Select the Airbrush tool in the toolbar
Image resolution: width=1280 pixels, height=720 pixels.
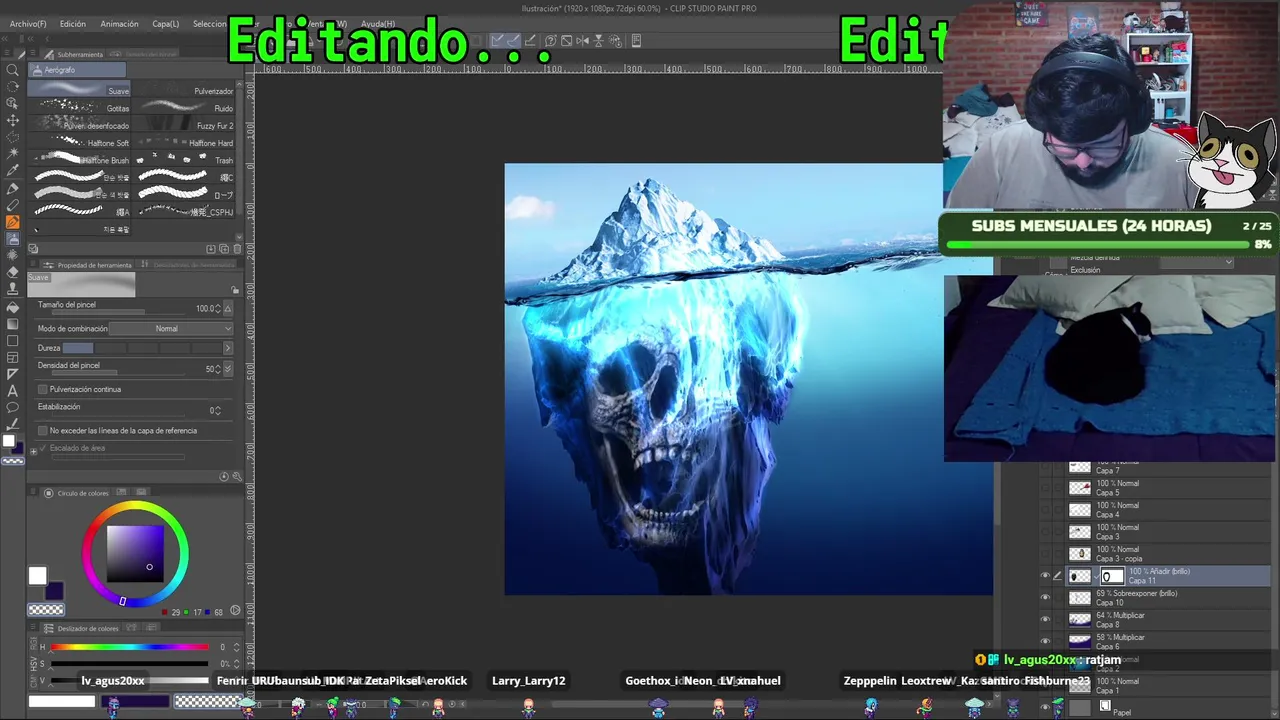(x=13, y=239)
